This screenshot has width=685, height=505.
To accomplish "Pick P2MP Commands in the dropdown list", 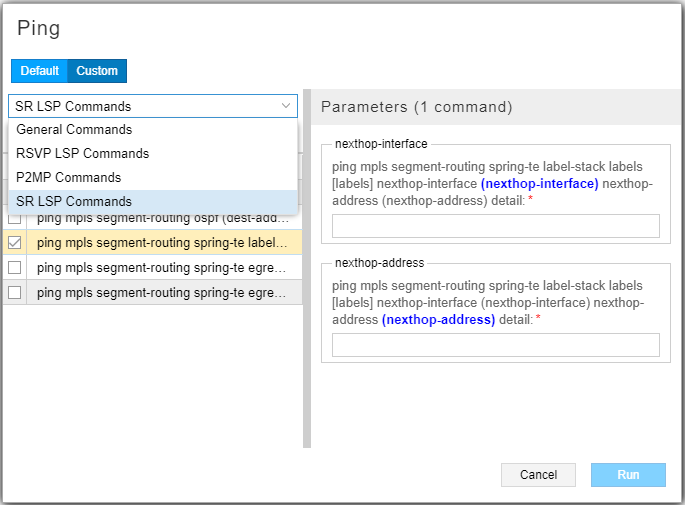I will coord(69,178).
